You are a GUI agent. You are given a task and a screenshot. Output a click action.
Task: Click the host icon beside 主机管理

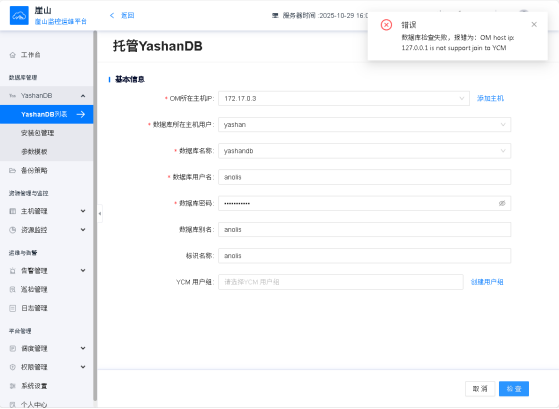[x=12, y=211]
